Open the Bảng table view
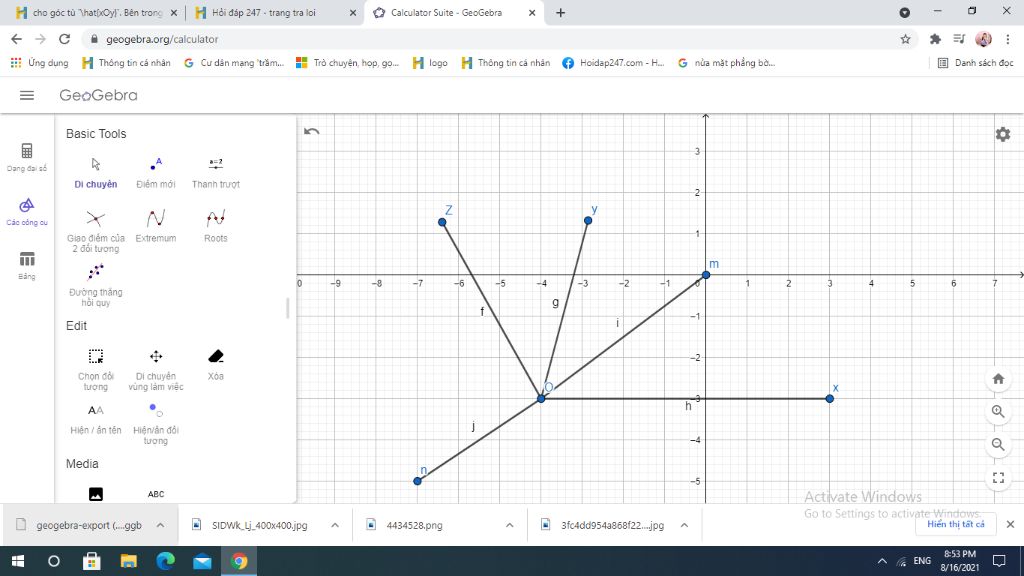1024x576 pixels. [27, 265]
